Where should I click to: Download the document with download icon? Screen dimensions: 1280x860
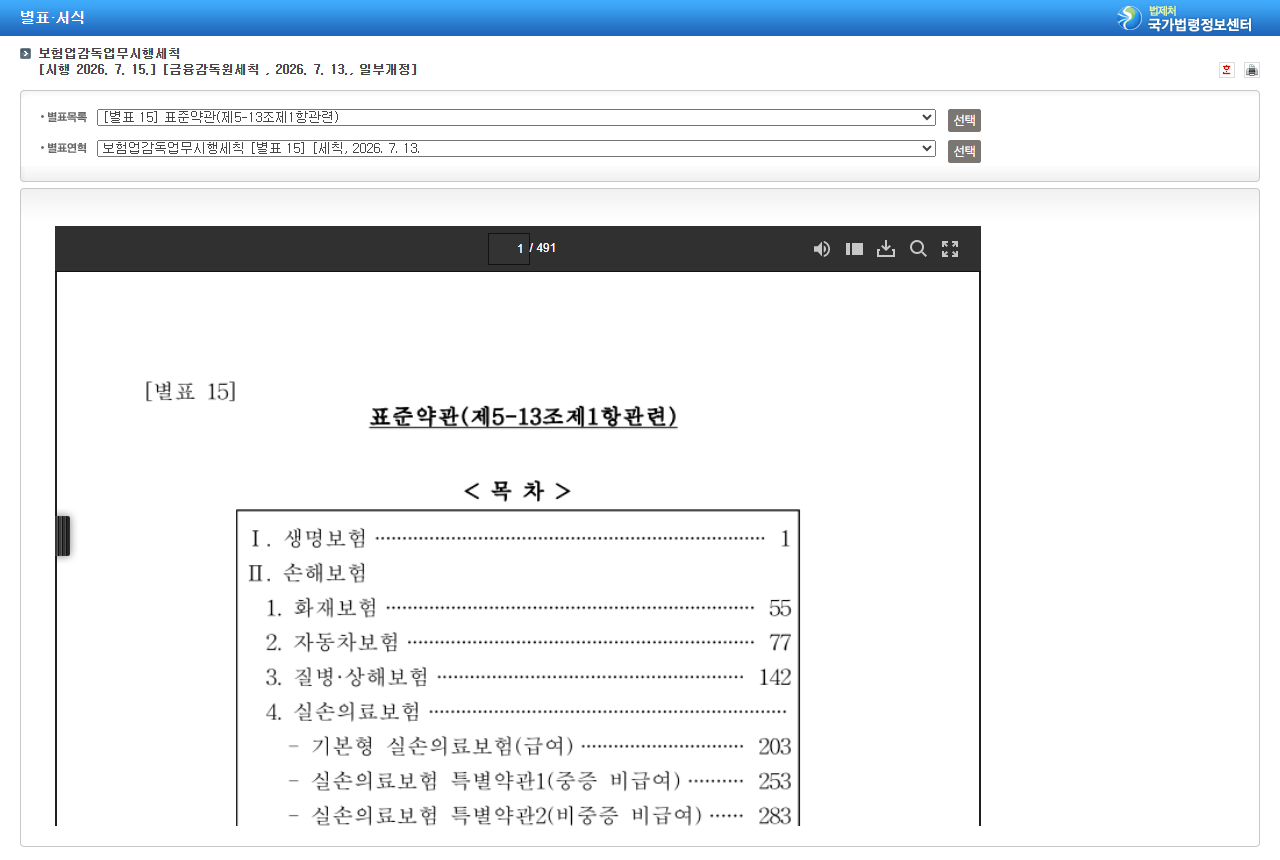(886, 249)
